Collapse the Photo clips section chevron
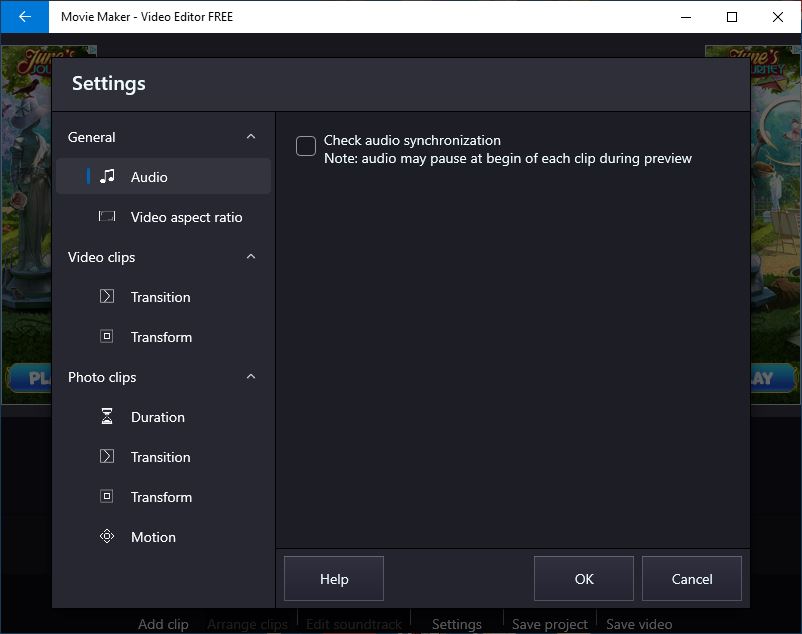Viewport: 802px width, 634px height. (x=251, y=376)
